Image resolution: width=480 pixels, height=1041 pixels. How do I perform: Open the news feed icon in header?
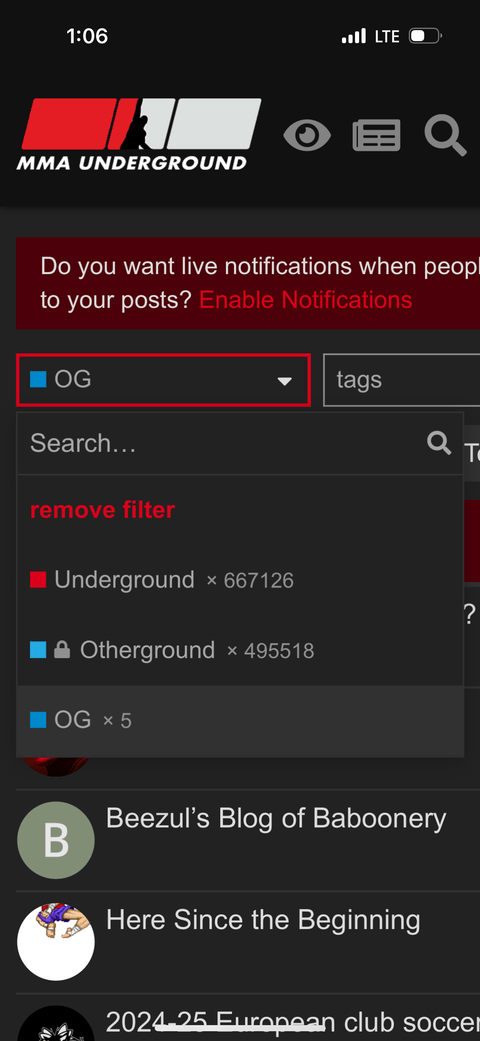pos(376,135)
